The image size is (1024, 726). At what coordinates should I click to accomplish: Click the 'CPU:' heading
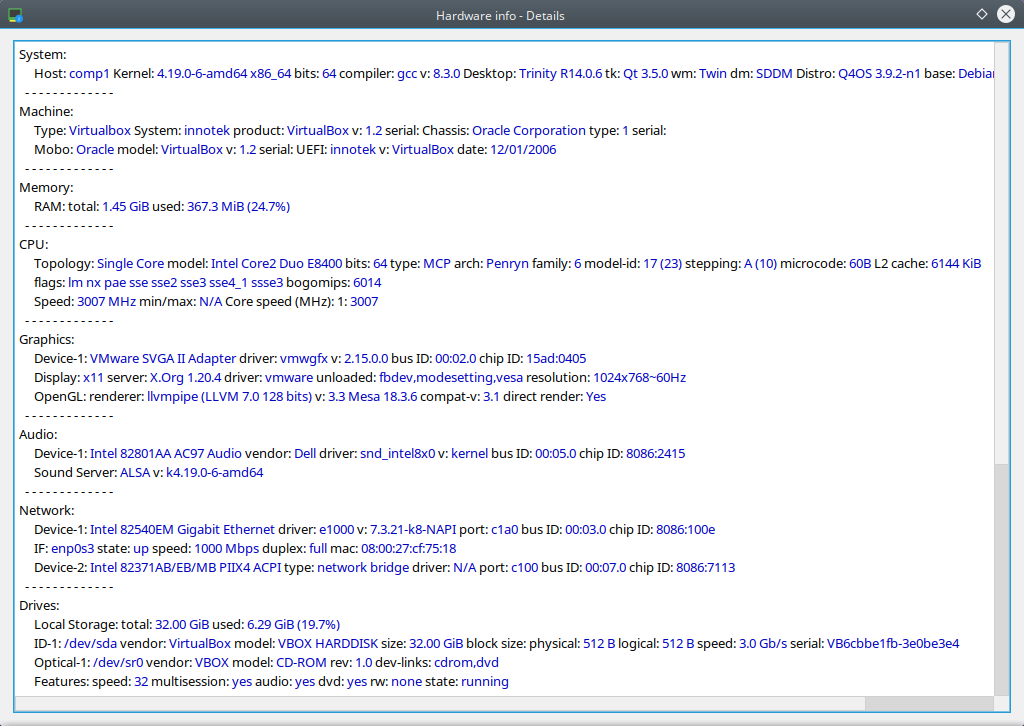tap(33, 245)
